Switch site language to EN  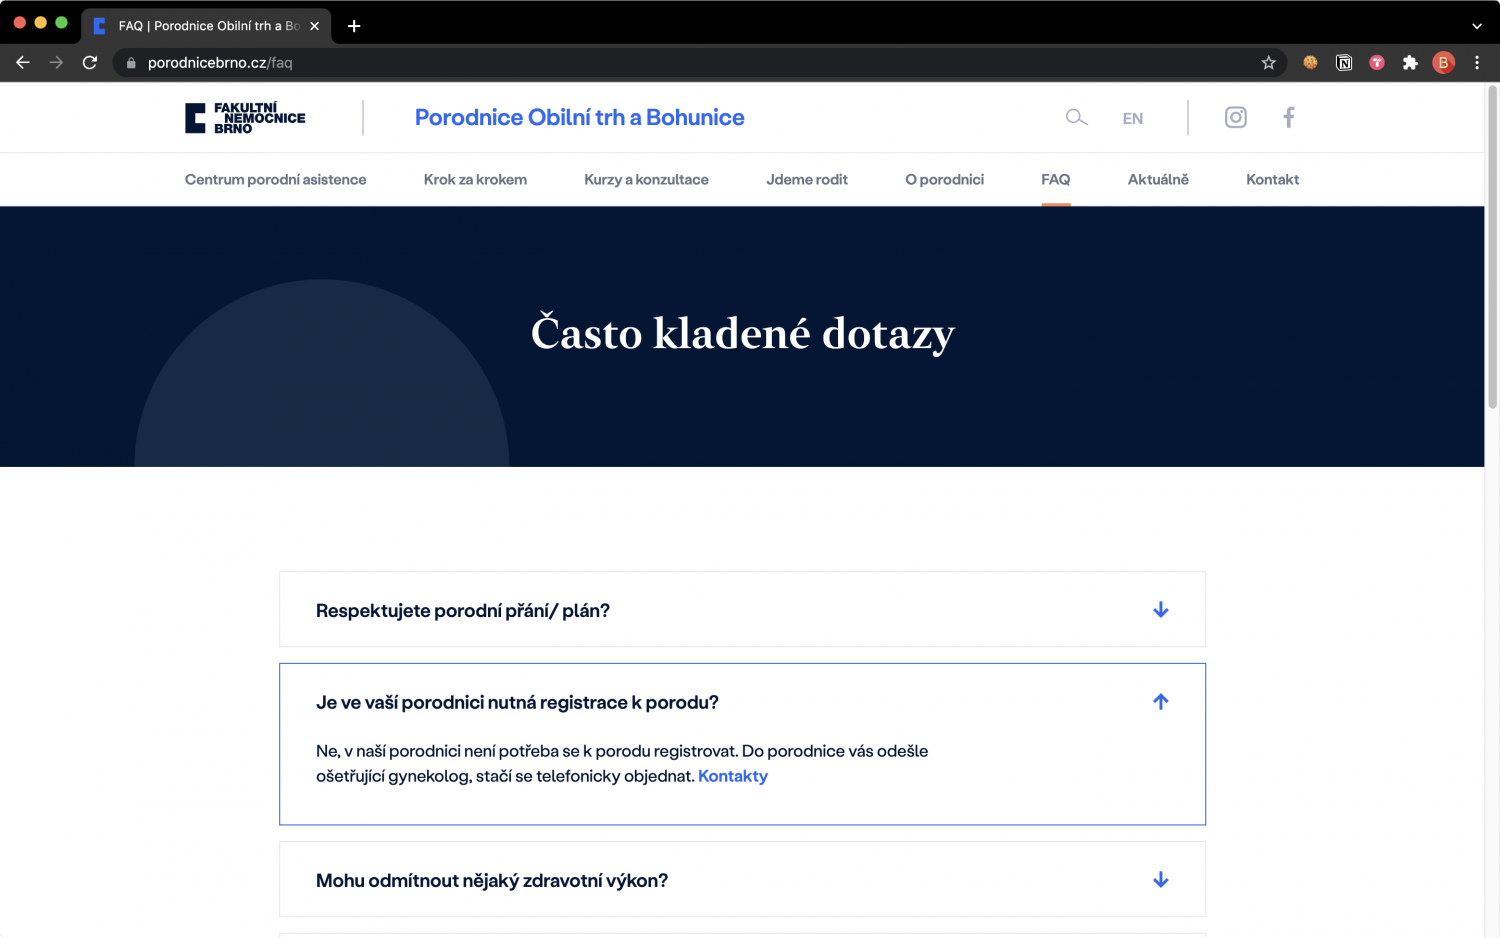[x=1132, y=119]
